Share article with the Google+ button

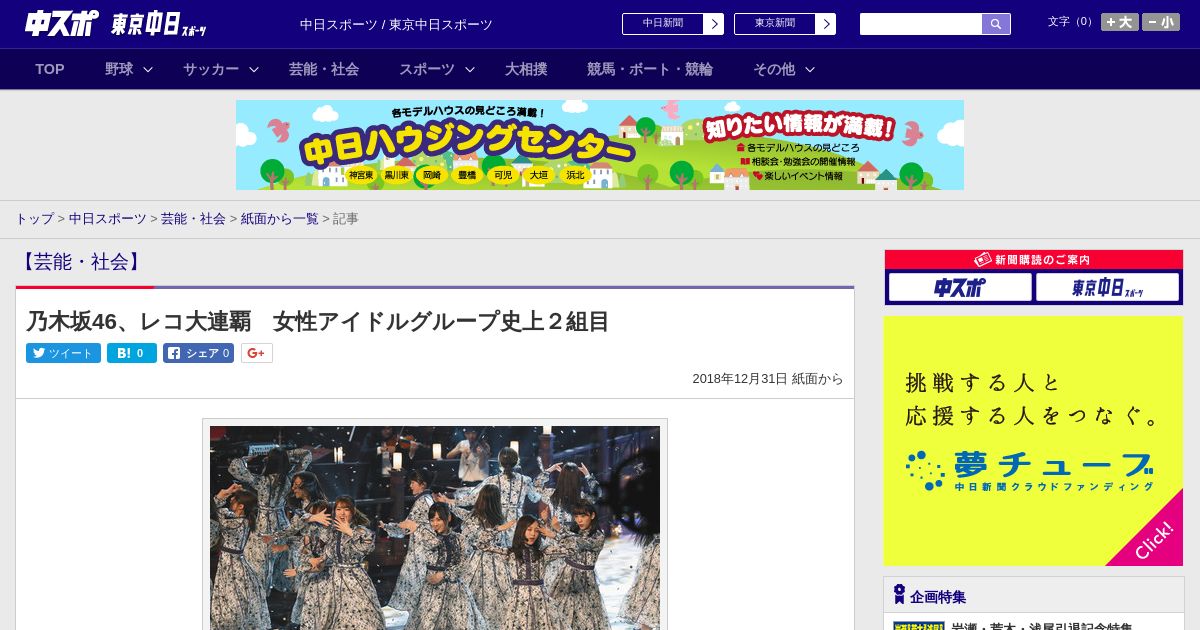pyautogui.click(x=257, y=353)
